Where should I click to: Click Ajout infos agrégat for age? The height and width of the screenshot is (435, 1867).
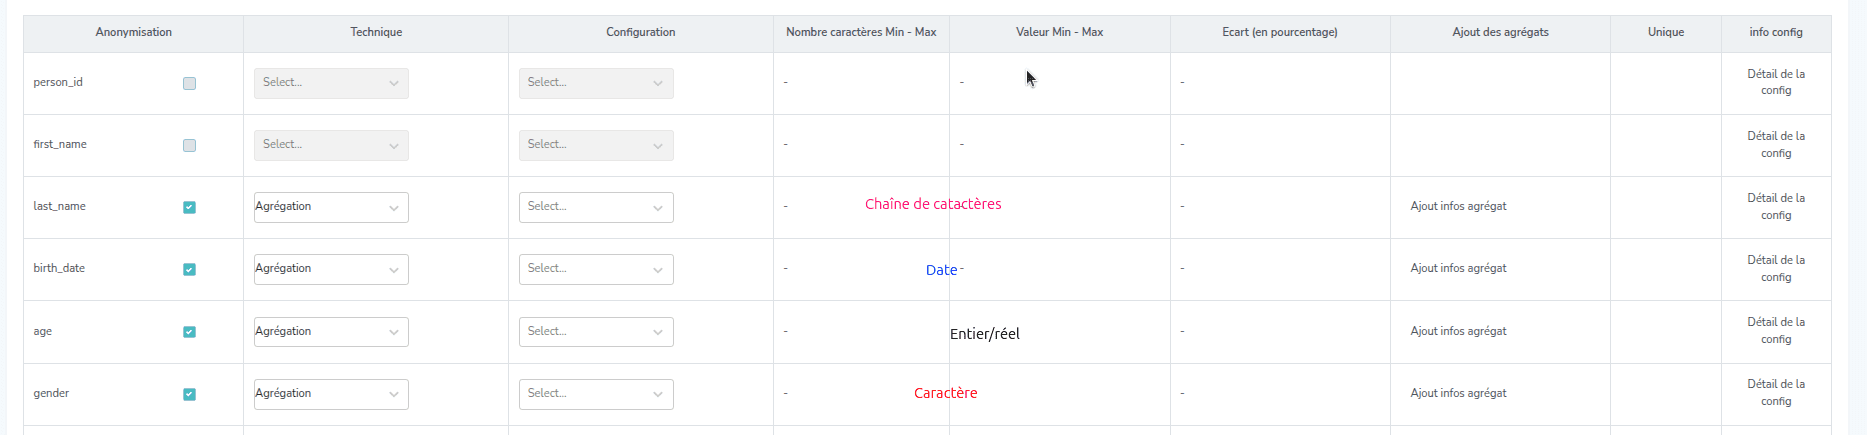coord(1458,331)
